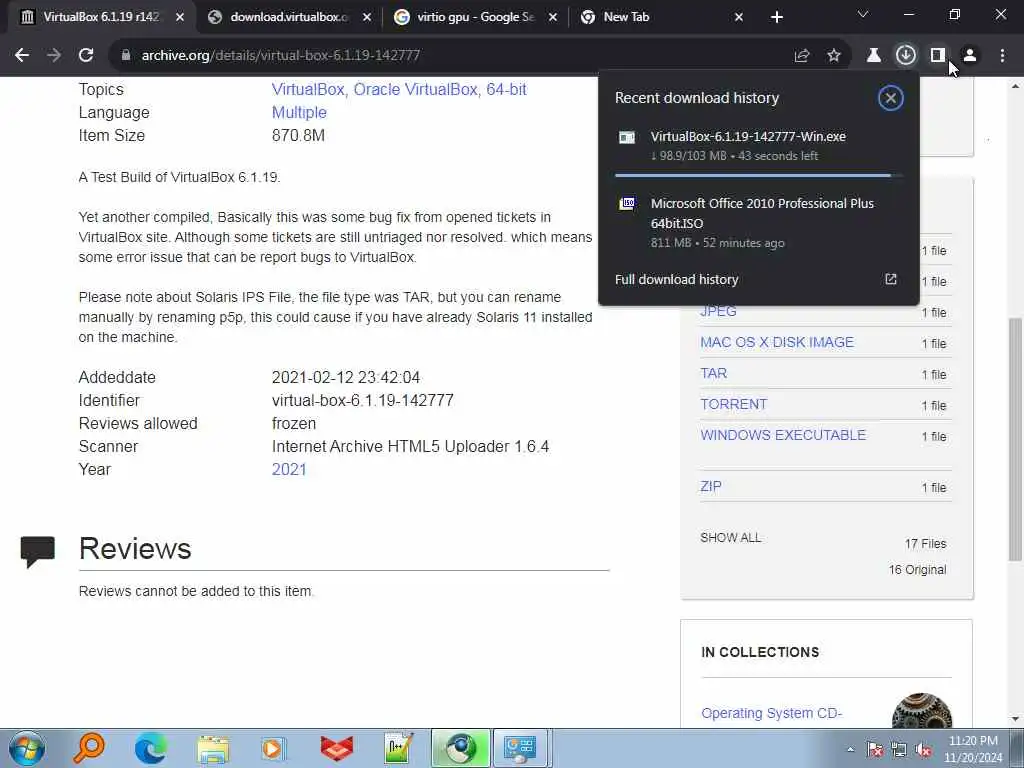Click the external link icon beside Full download history
This screenshot has height=768, width=1024.
pyautogui.click(x=891, y=280)
